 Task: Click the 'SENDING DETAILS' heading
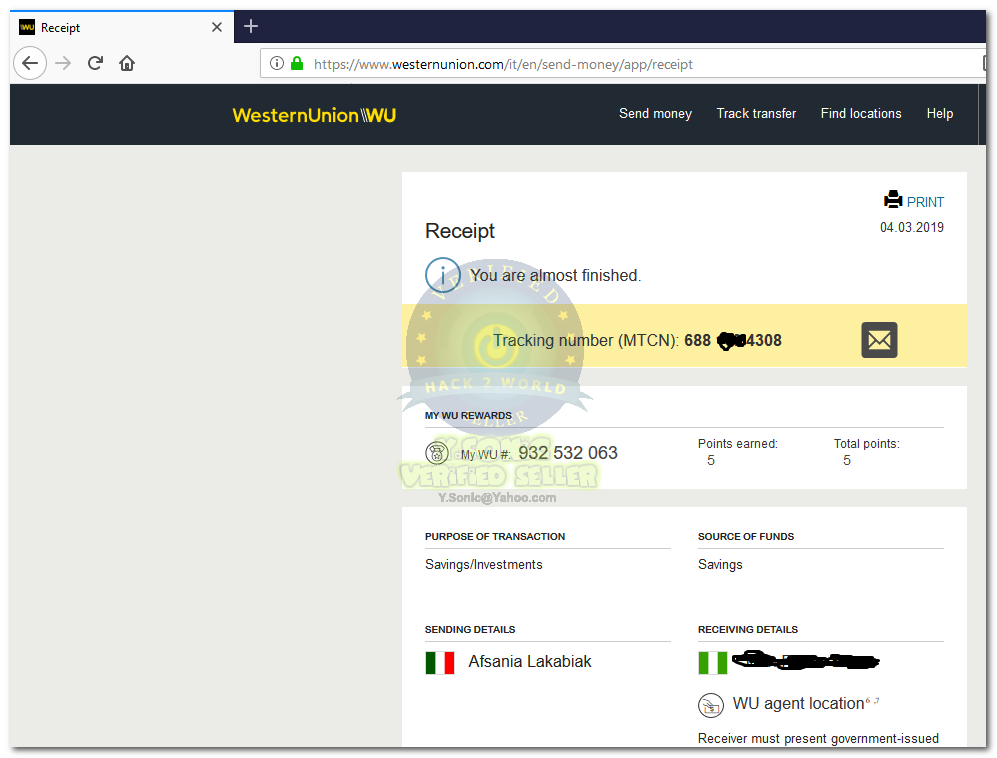[470, 630]
